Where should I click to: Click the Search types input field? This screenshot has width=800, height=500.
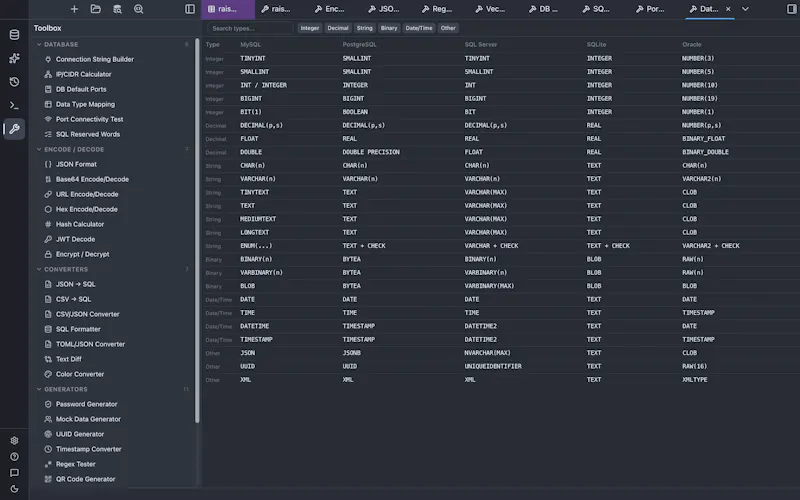click(250, 28)
